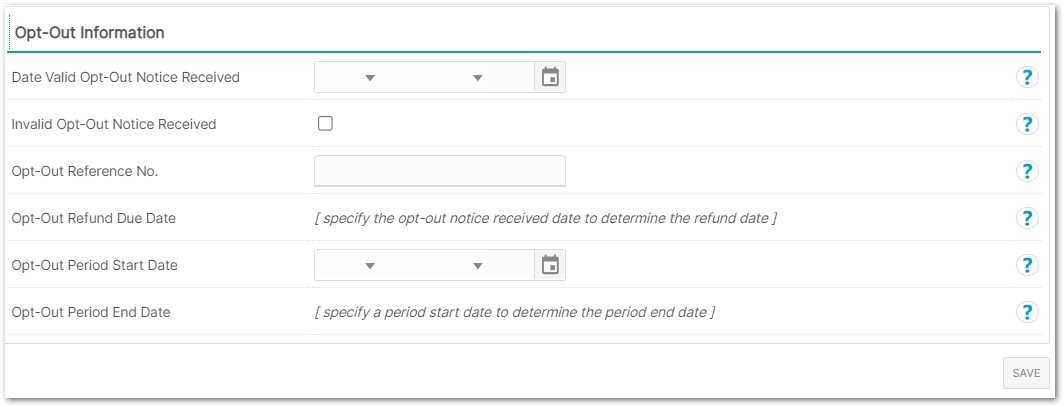Expand first dropdown in Date Valid Opt-Out Notice row
This screenshot has height=407, width=1064.
pyautogui.click(x=370, y=78)
